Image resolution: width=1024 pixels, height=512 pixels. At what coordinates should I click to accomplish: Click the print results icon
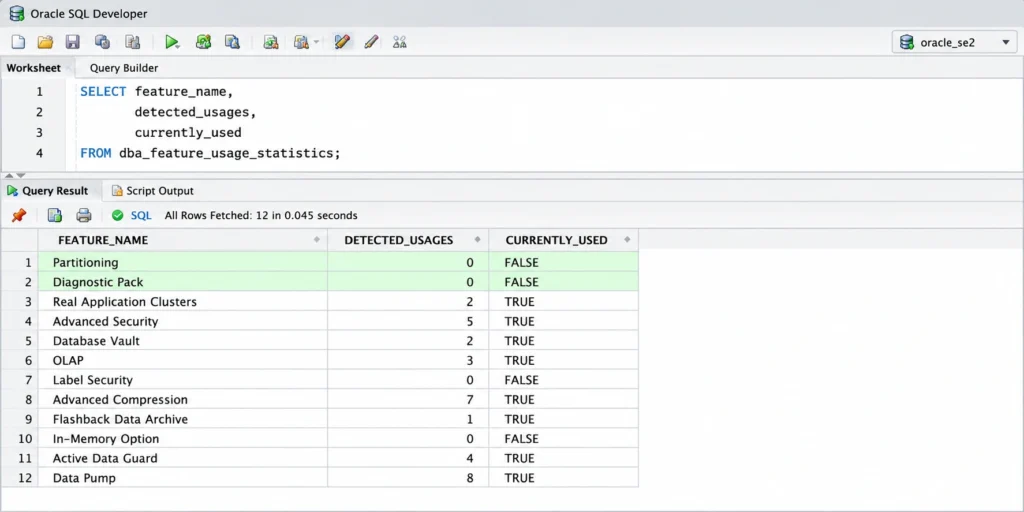click(84, 216)
